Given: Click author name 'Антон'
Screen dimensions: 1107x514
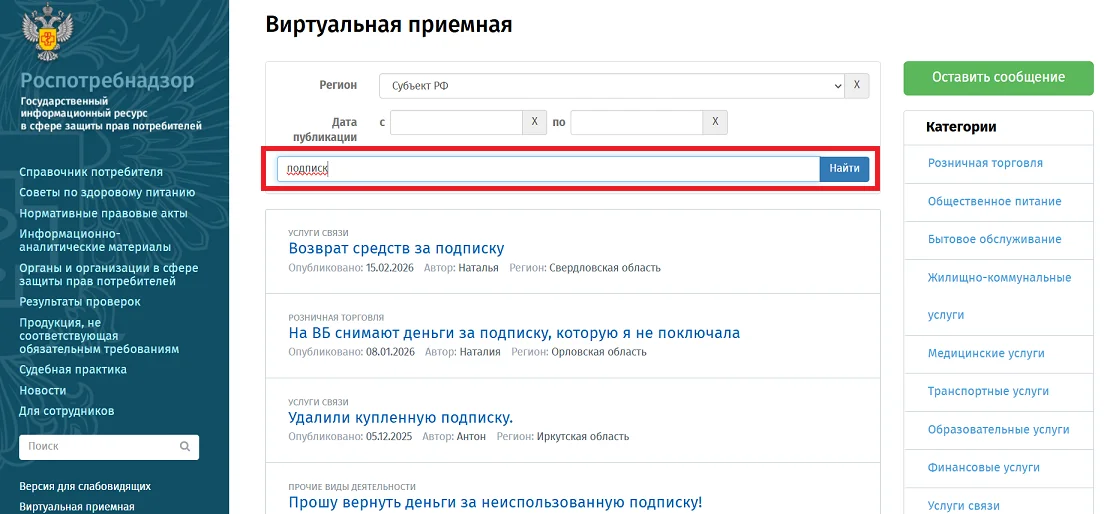Looking at the screenshot, I should [471, 436].
